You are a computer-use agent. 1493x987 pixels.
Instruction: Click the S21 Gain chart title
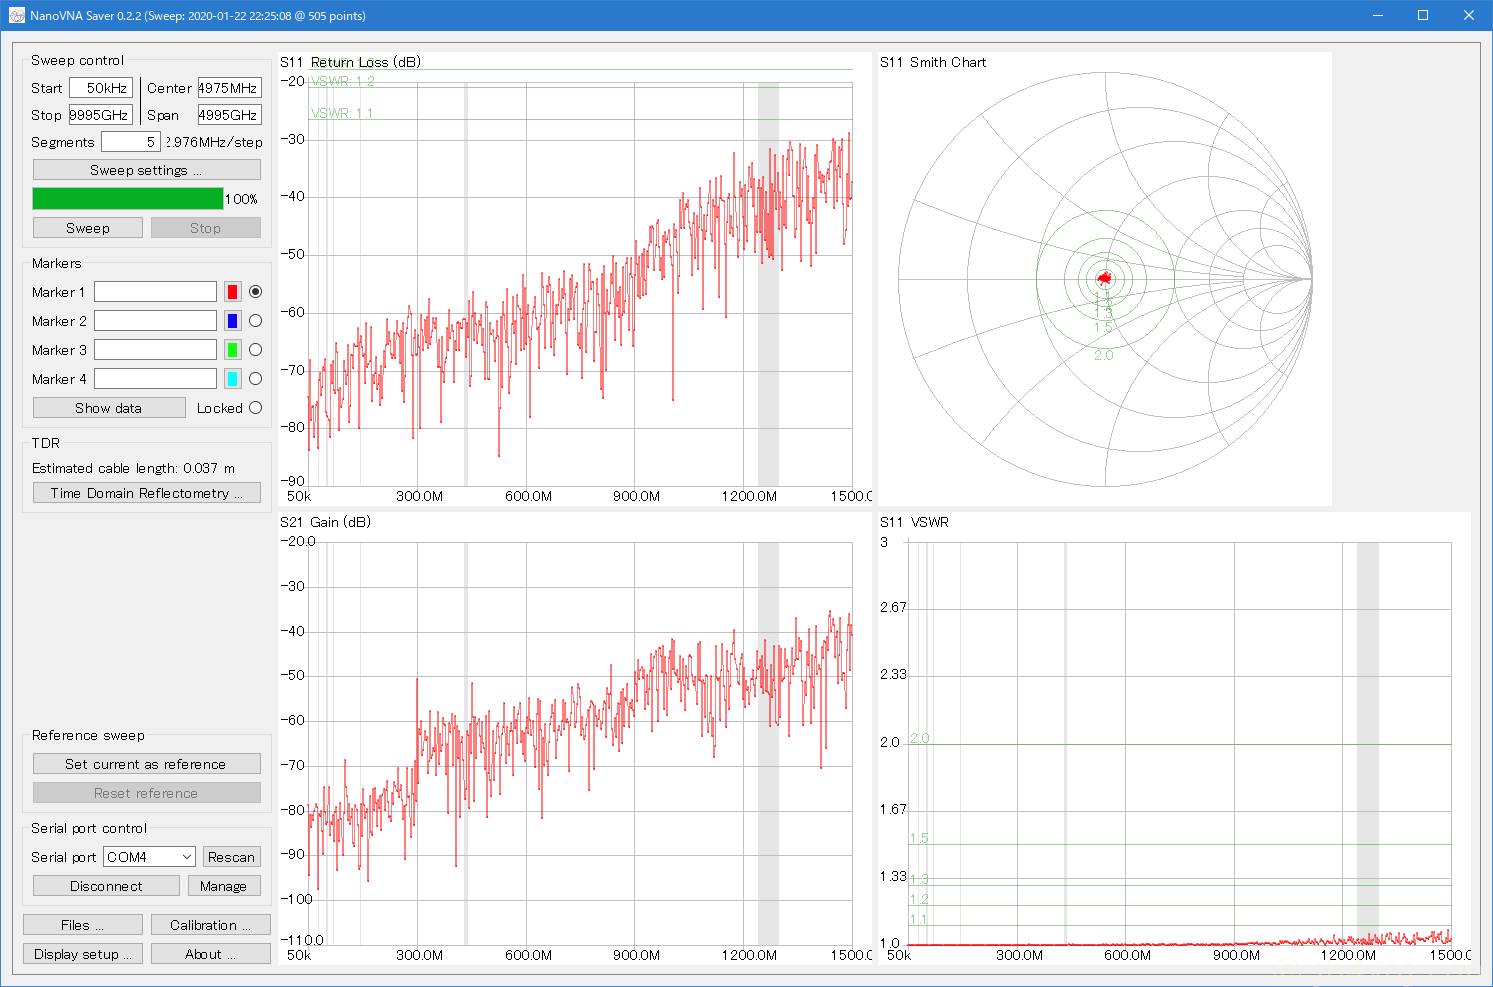(325, 522)
